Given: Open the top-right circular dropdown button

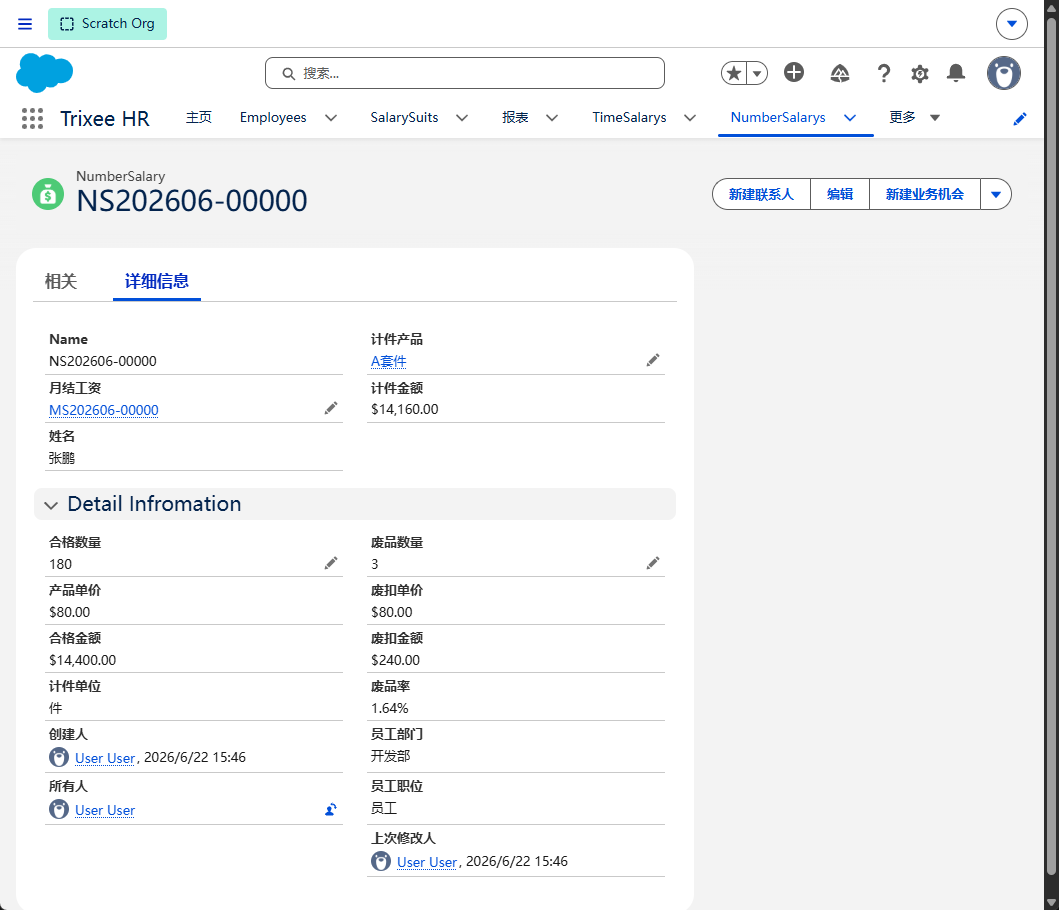Looking at the screenshot, I should (x=1012, y=24).
